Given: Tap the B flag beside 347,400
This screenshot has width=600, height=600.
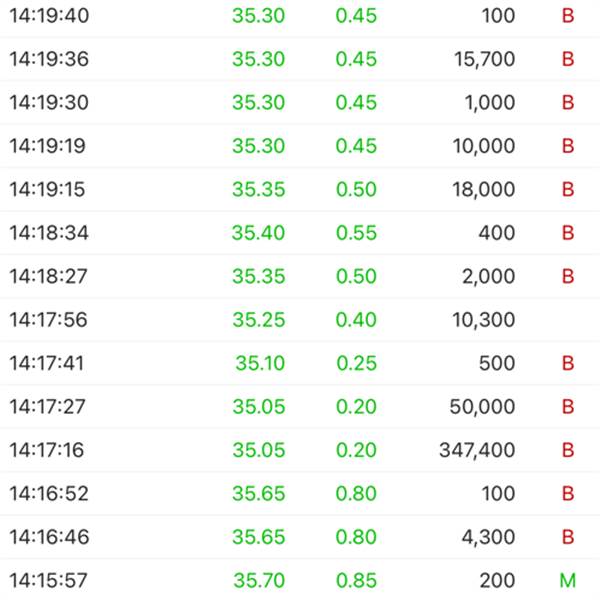Looking at the screenshot, I should point(568,450).
